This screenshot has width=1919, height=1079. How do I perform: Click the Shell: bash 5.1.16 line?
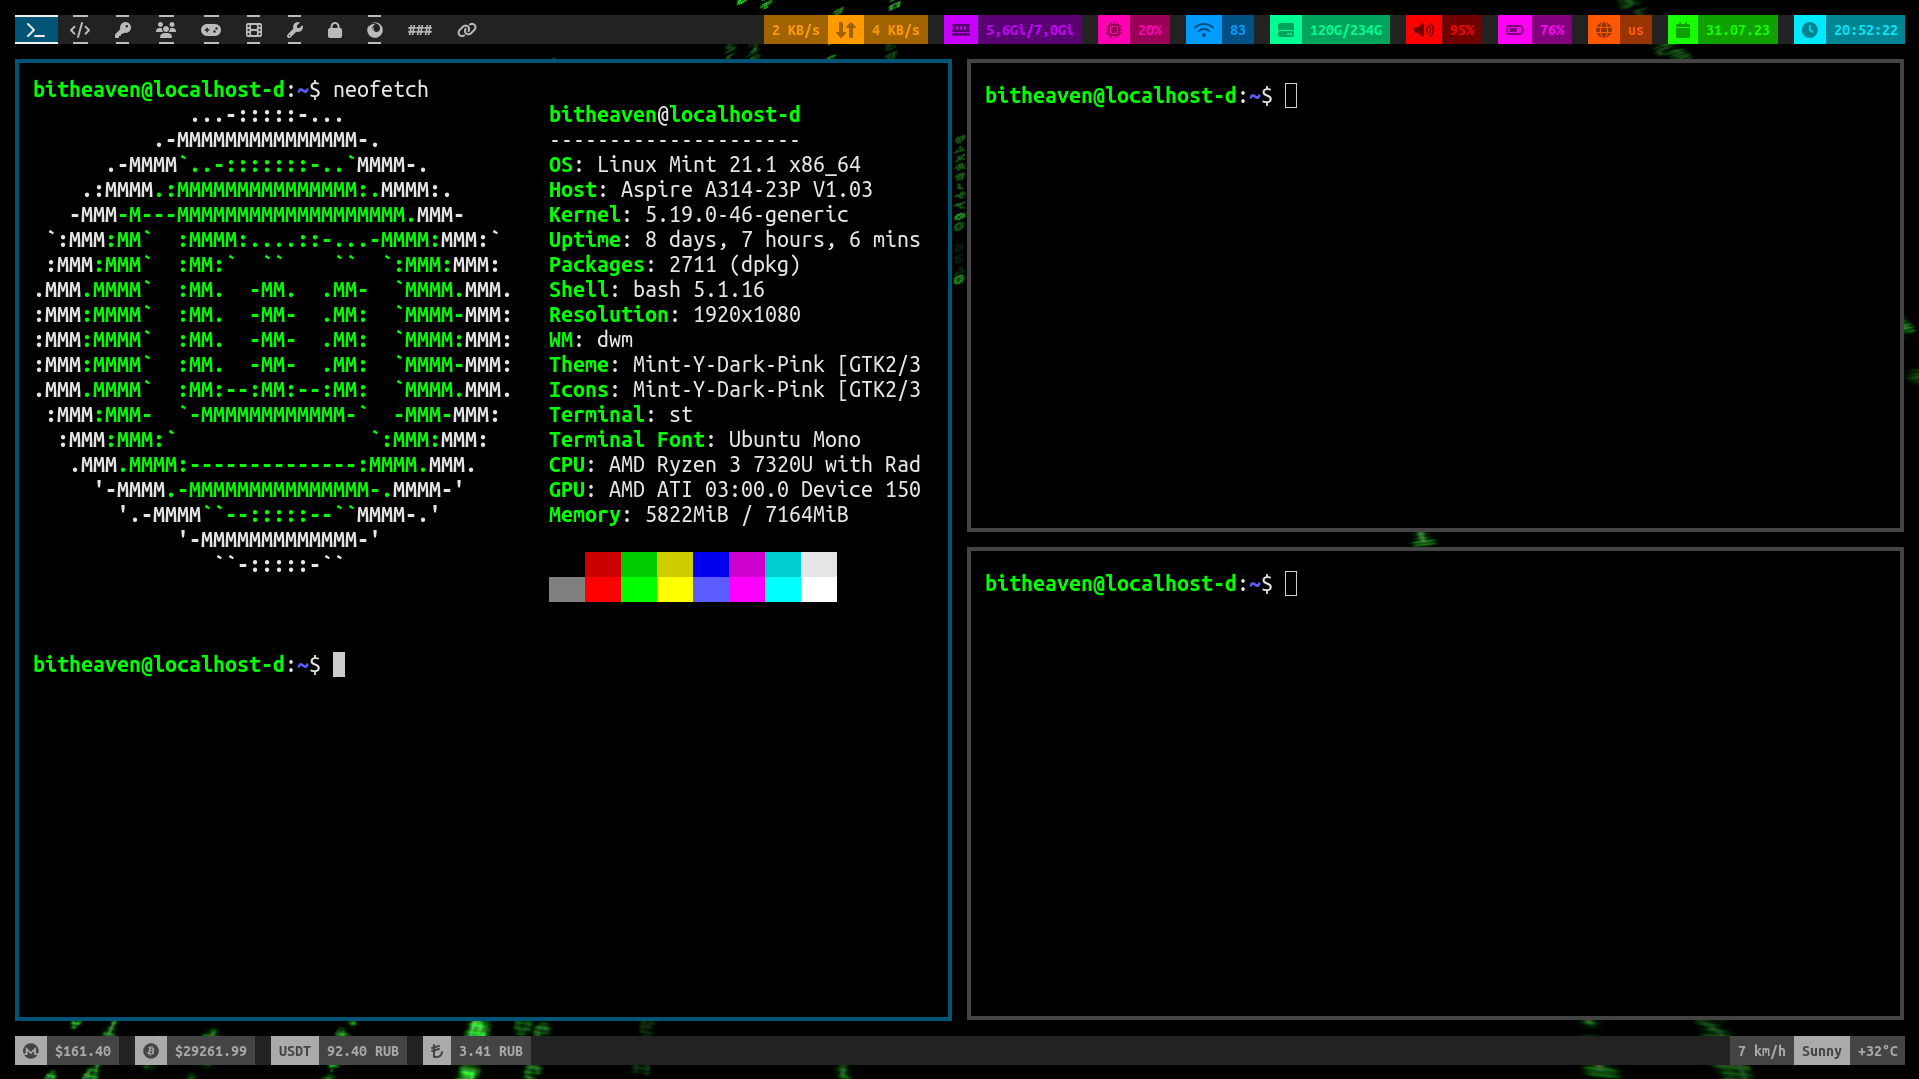click(x=657, y=290)
